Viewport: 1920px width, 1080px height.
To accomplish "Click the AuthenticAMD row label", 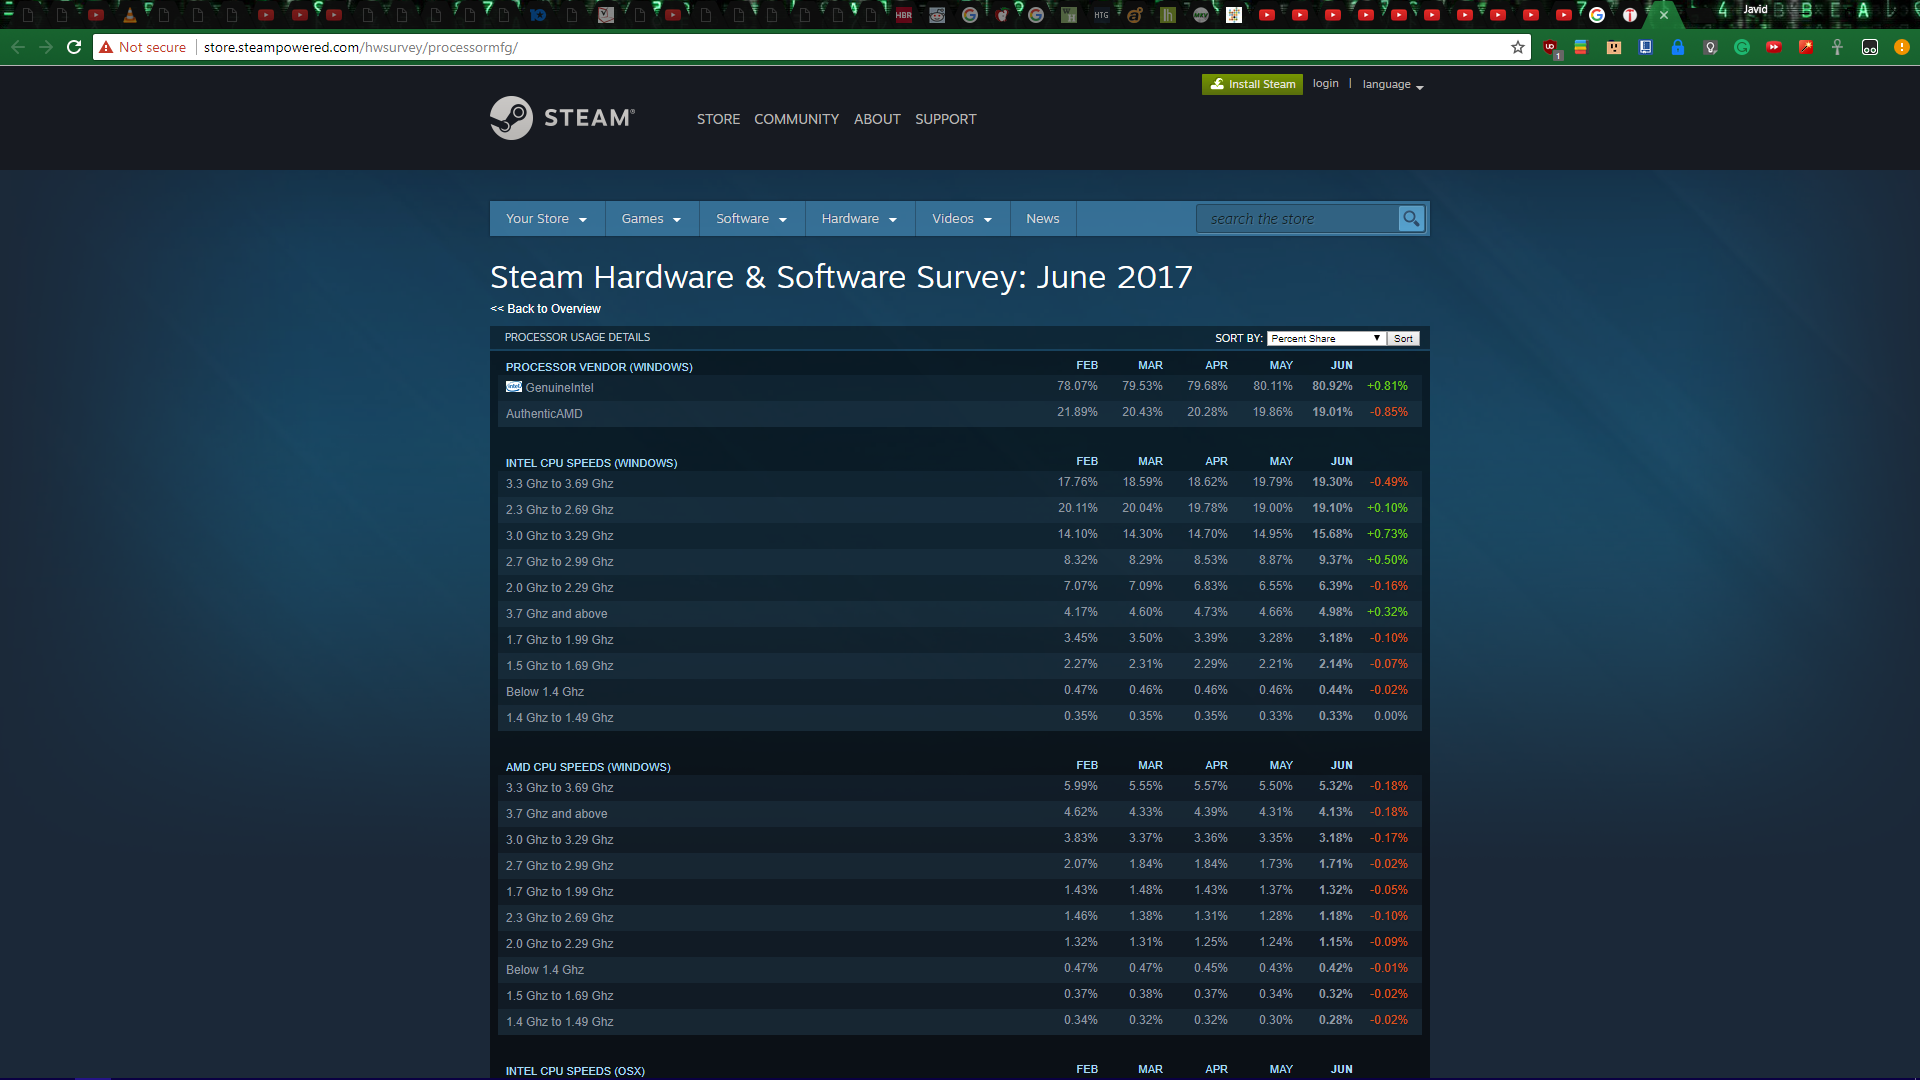I will coord(544,414).
